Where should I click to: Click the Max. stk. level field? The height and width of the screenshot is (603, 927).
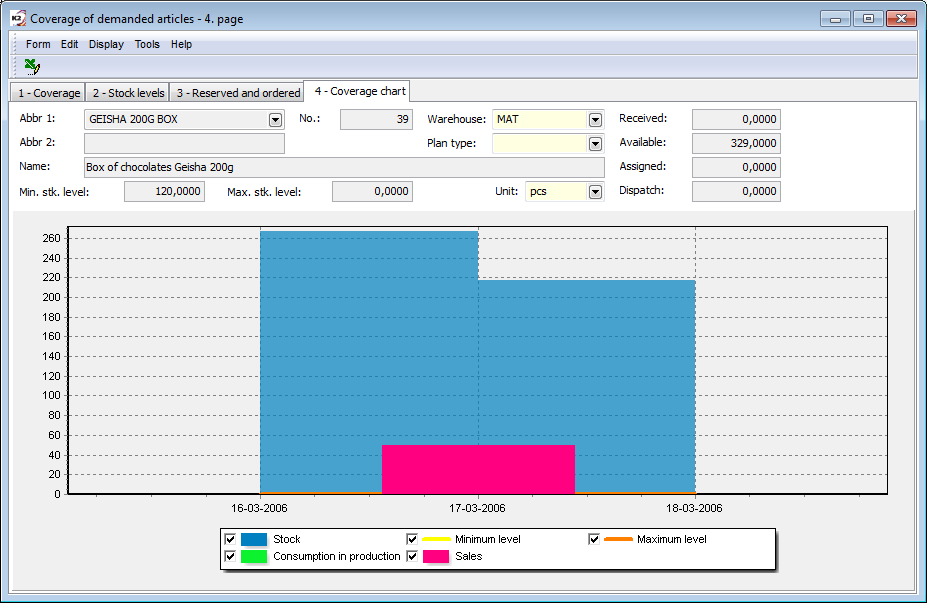pos(372,192)
